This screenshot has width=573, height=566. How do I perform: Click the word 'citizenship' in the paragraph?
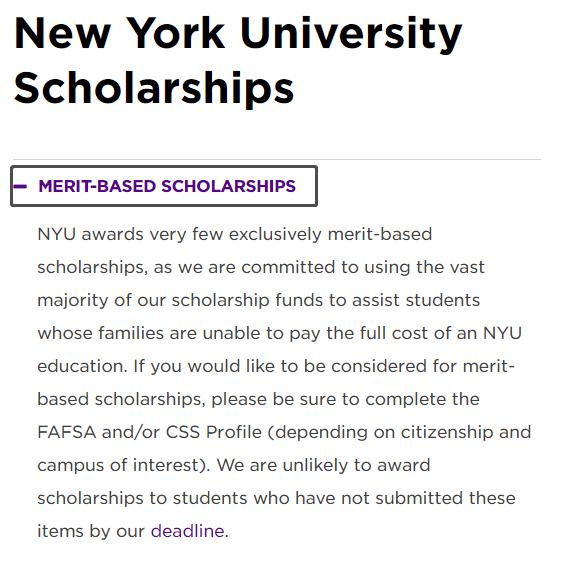(x=447, y=433)
